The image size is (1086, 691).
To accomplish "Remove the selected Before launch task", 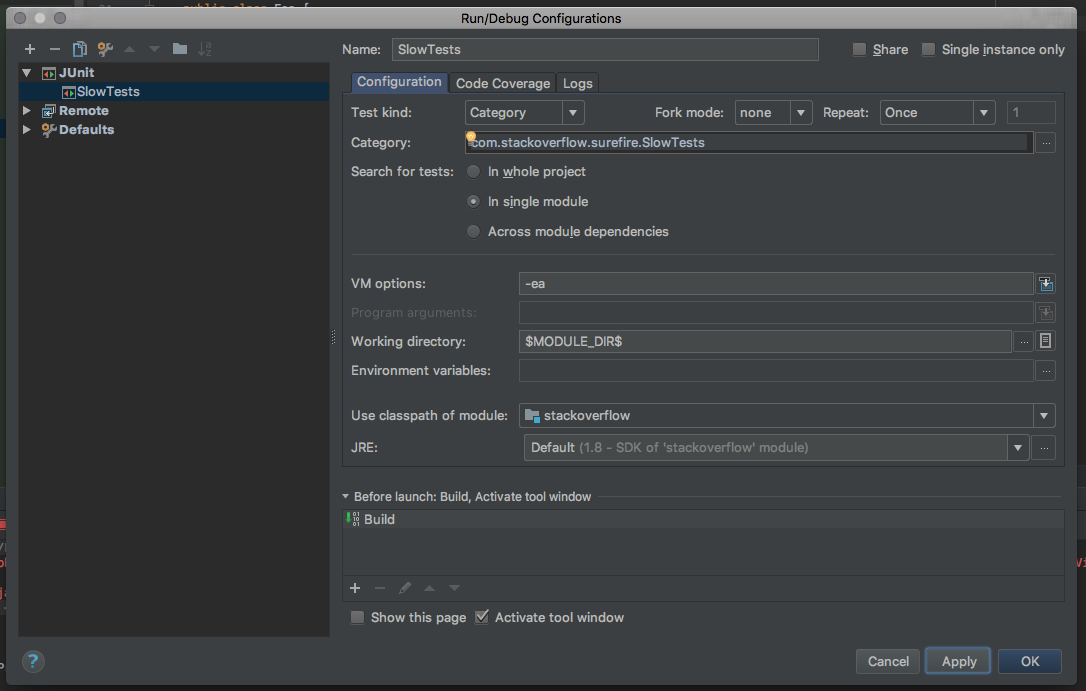I will pyautogui.click(x=380, y=588).
